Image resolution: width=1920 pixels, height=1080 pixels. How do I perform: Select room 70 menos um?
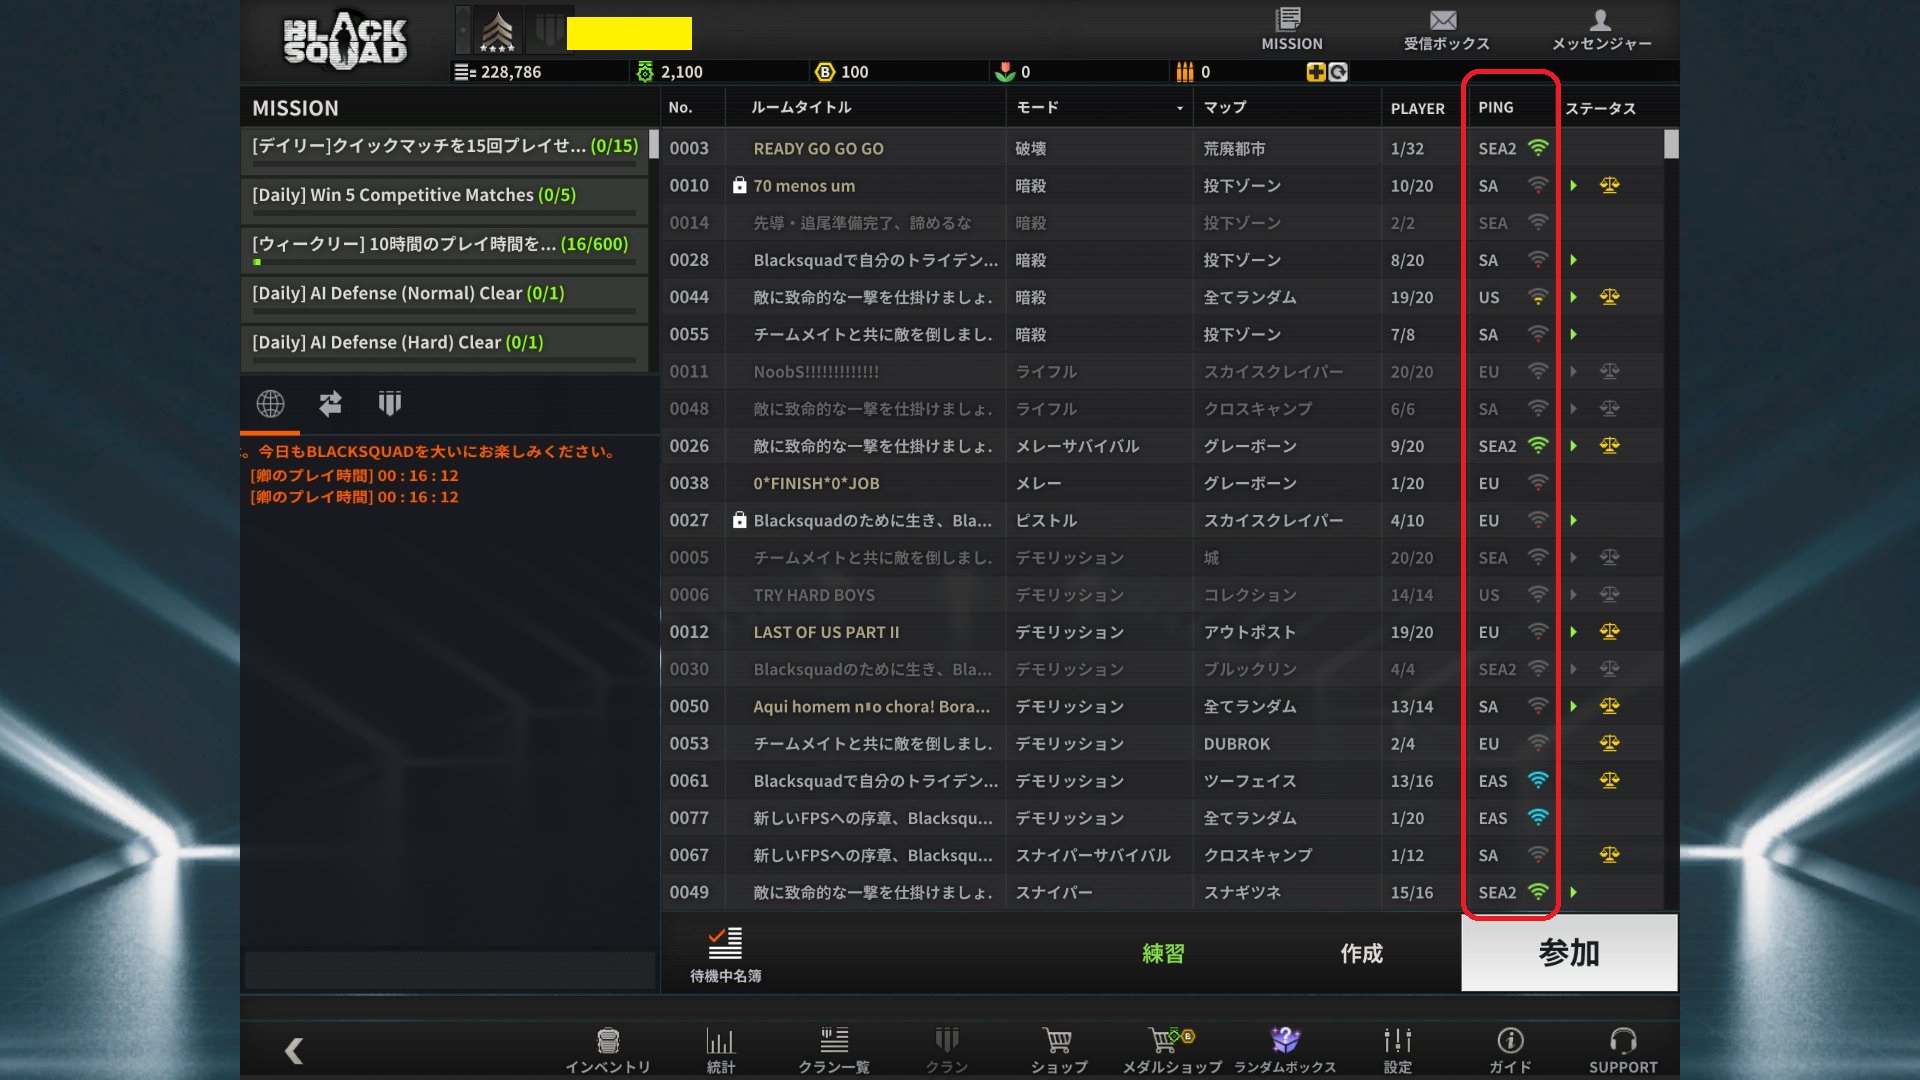click(1162, 185)
